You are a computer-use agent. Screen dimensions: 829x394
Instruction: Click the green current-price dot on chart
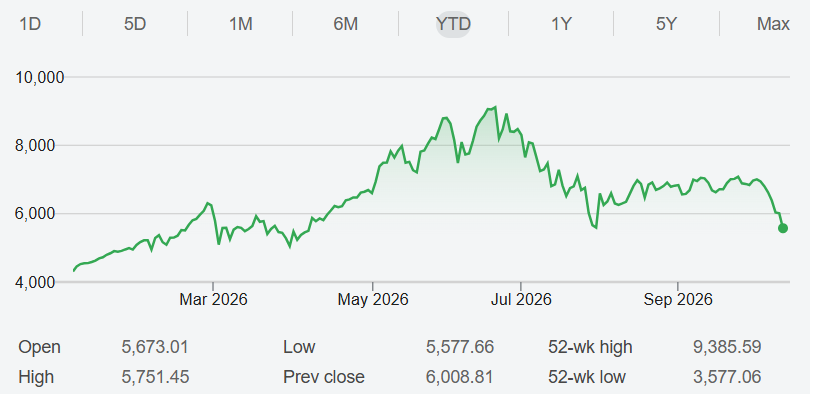783,228
